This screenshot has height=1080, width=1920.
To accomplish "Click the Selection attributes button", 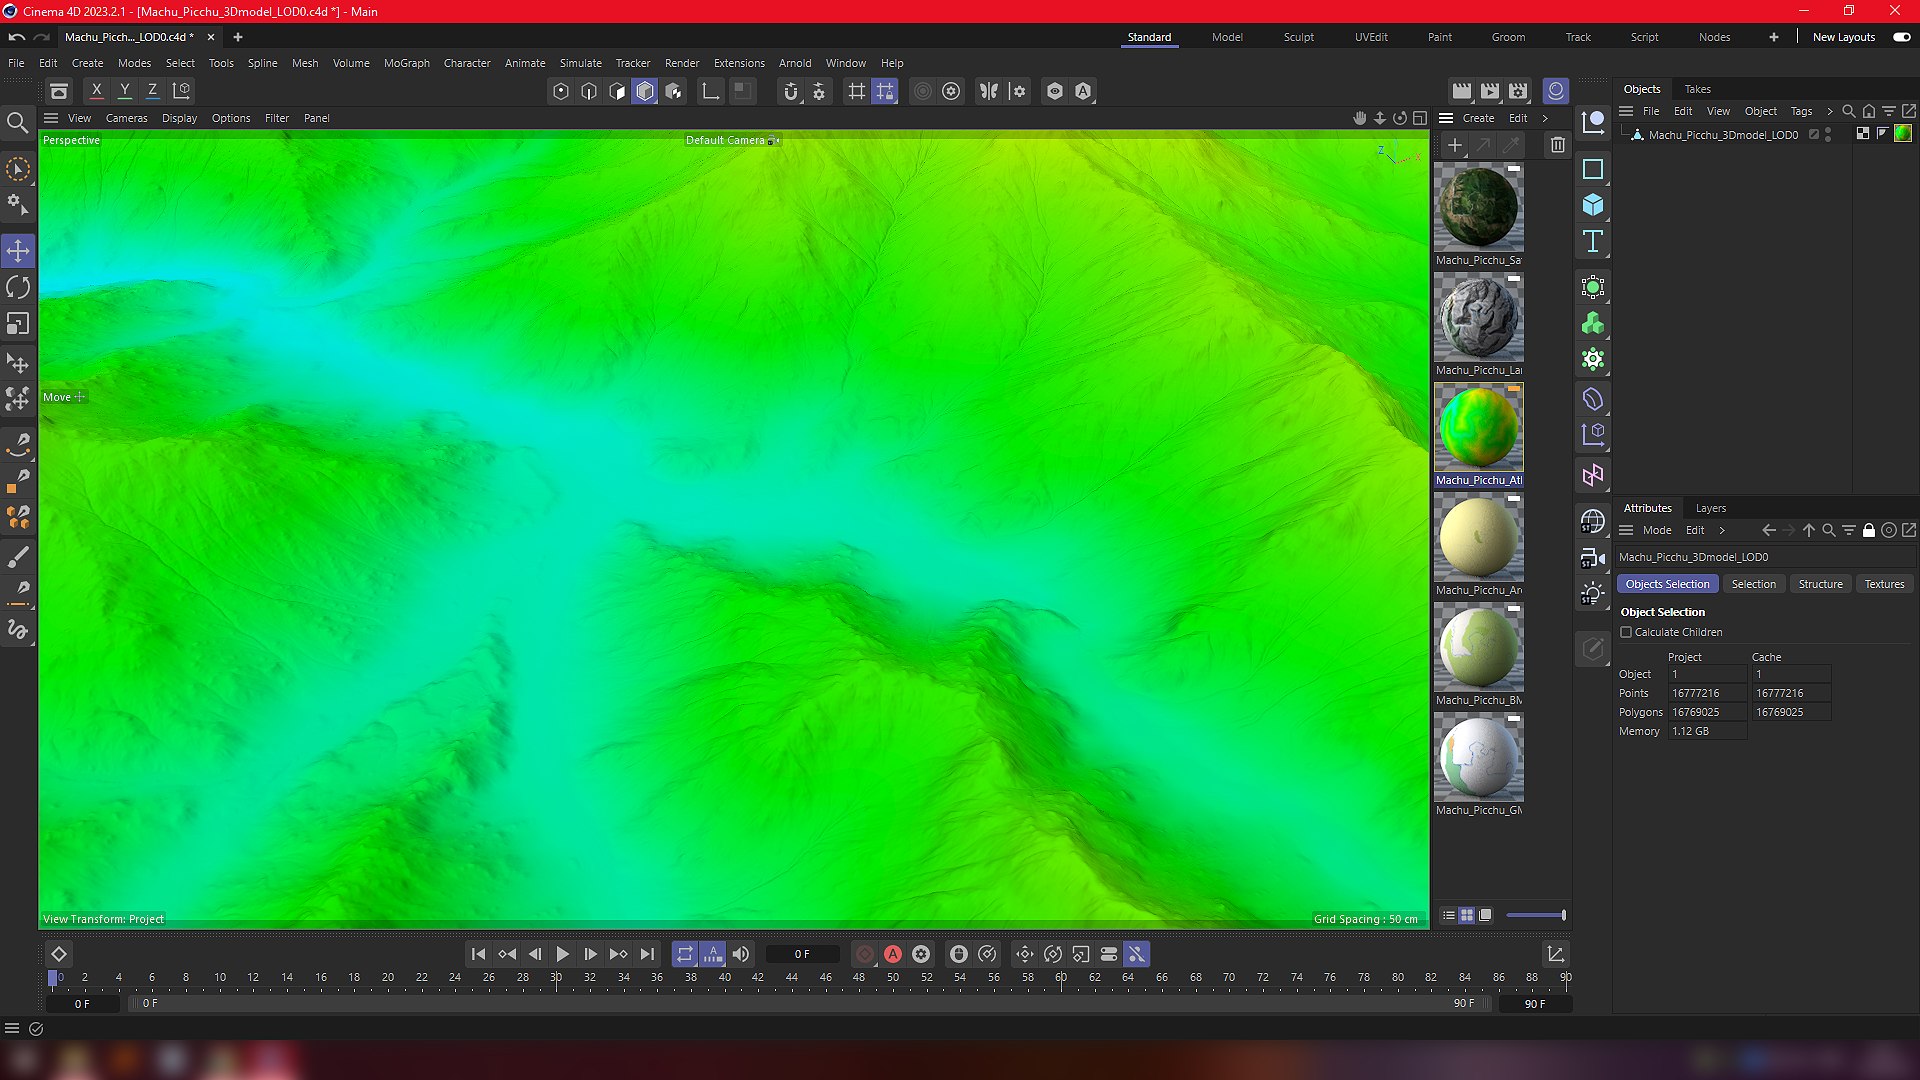I will pyautogui.click(x=1753, y=584).
